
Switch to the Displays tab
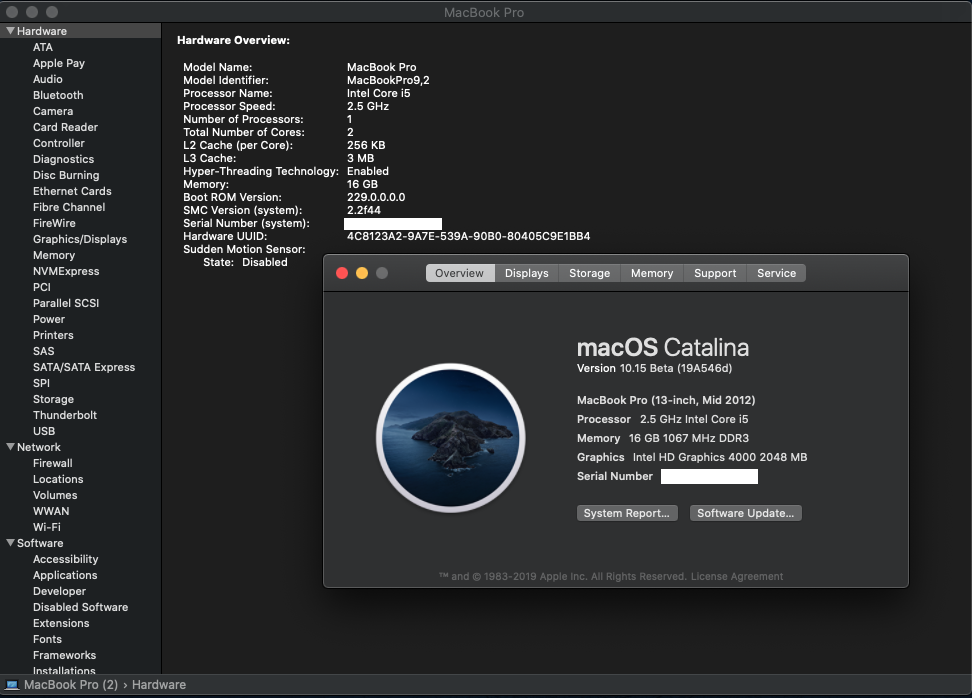click(x=526, y=273)
